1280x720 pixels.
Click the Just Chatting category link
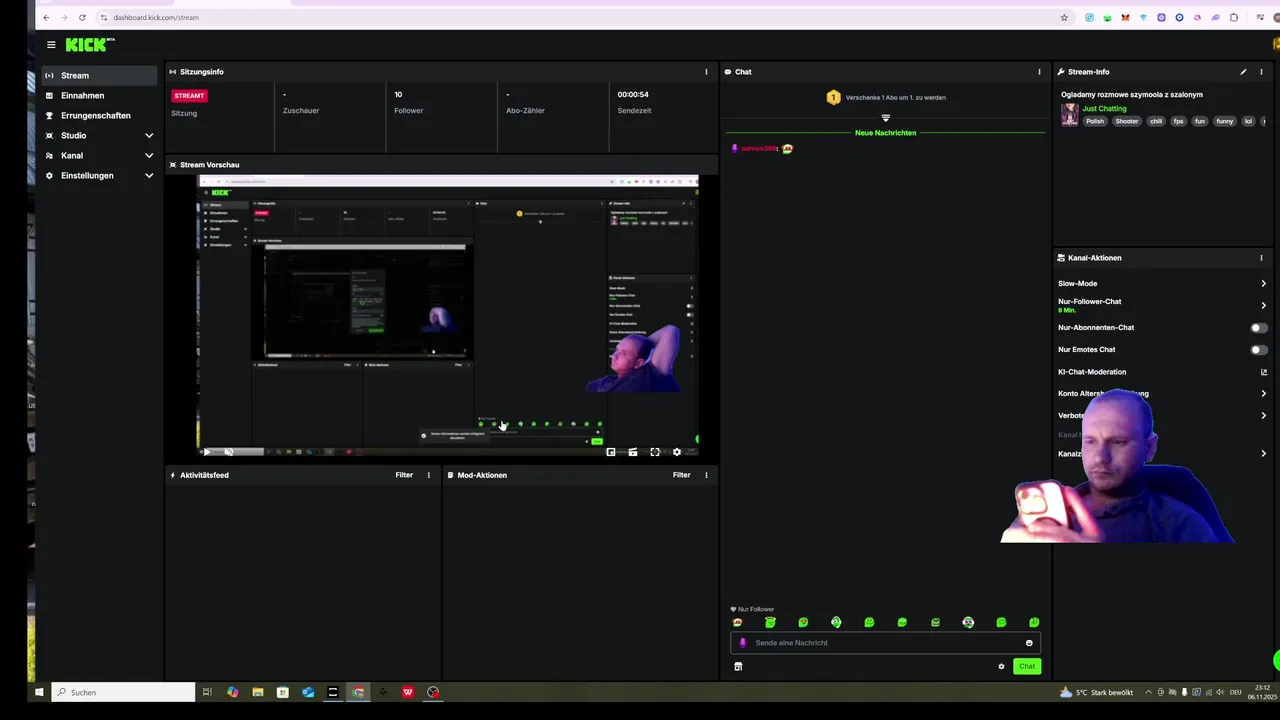[x=1104, y=108]
